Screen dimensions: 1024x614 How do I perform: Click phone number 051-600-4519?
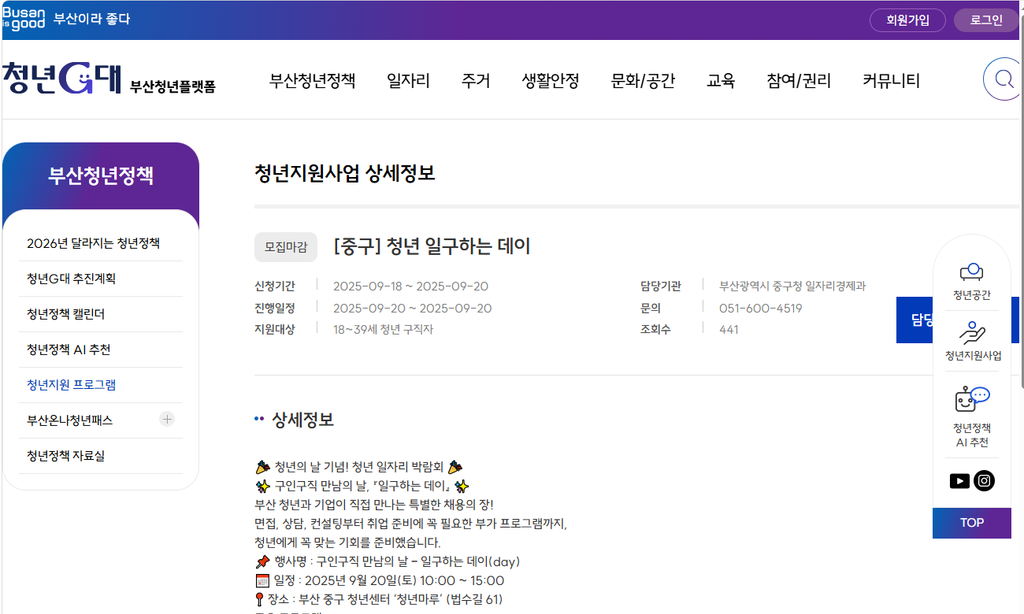click(x=760, y=308)
